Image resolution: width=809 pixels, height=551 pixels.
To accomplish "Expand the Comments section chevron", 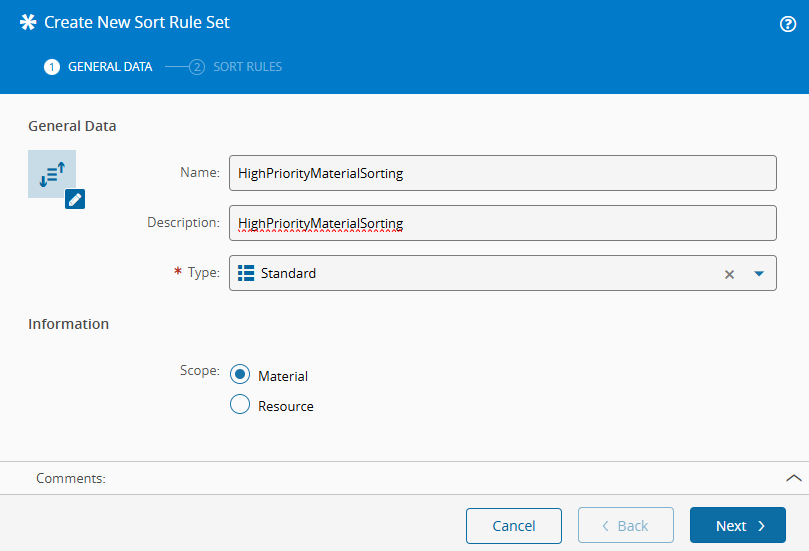I will [793, 478].
